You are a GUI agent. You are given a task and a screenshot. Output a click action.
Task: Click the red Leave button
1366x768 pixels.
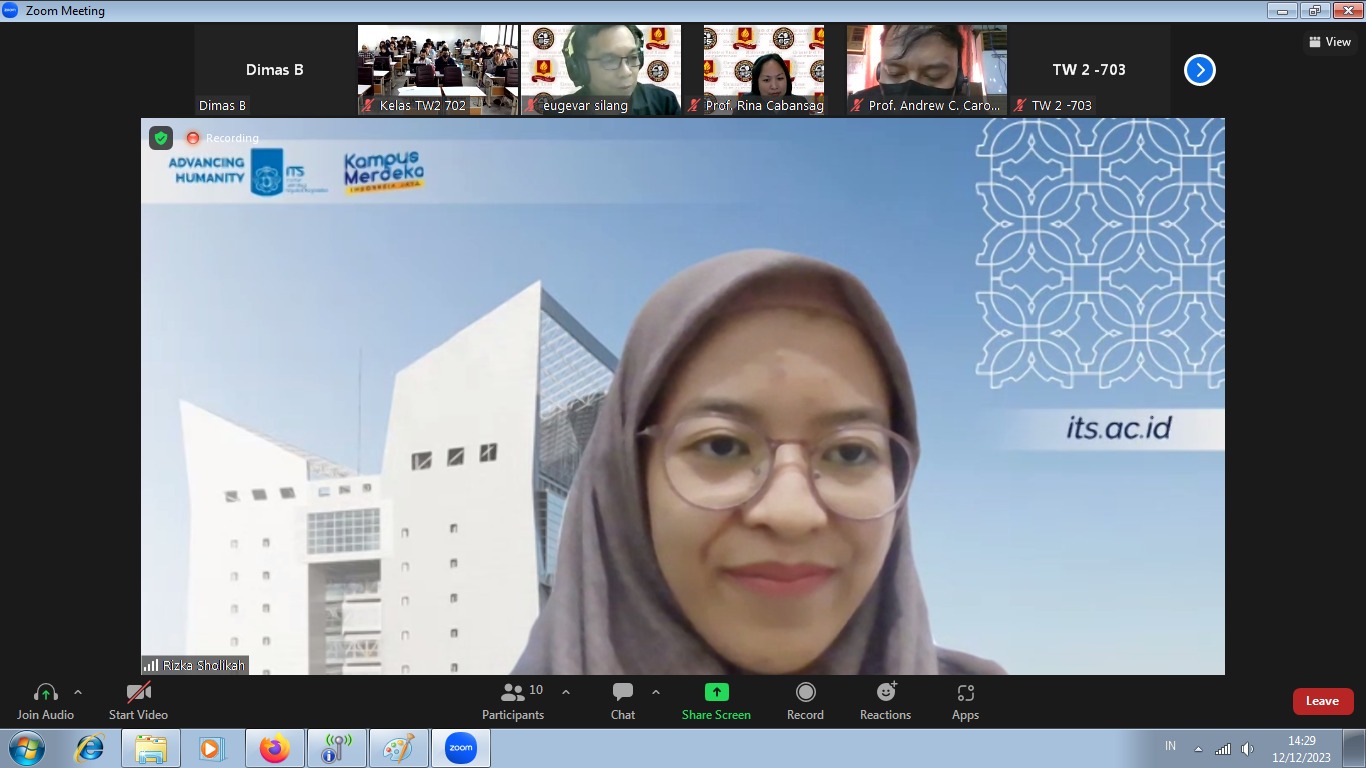(x=1322, y=701)
